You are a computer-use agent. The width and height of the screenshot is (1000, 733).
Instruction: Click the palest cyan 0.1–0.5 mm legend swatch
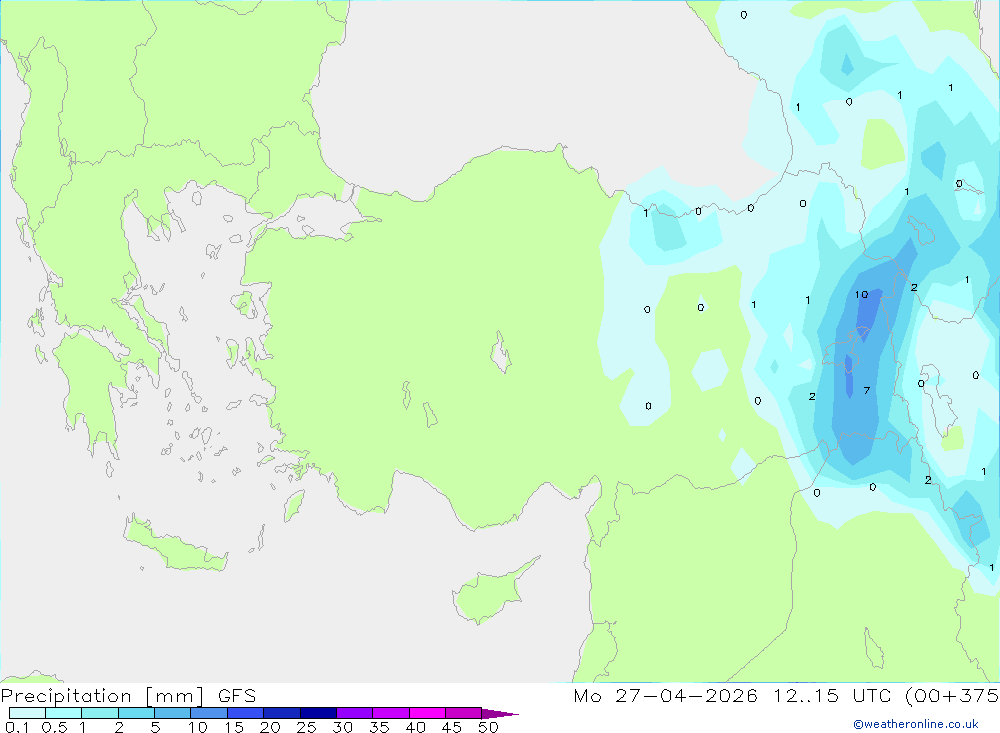[x=27, y=713]
